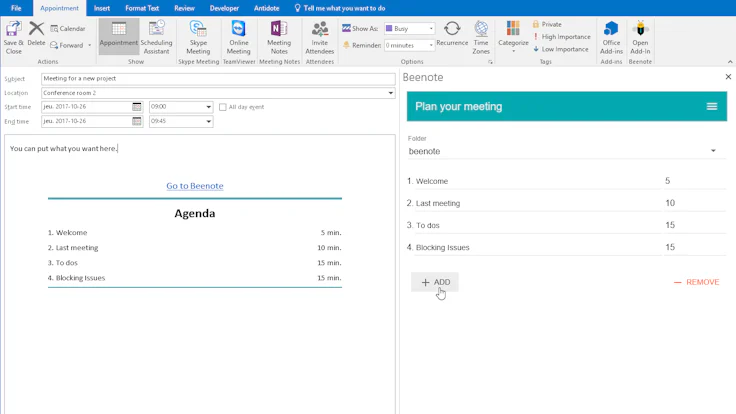Open the Recurrence settings

452,34
